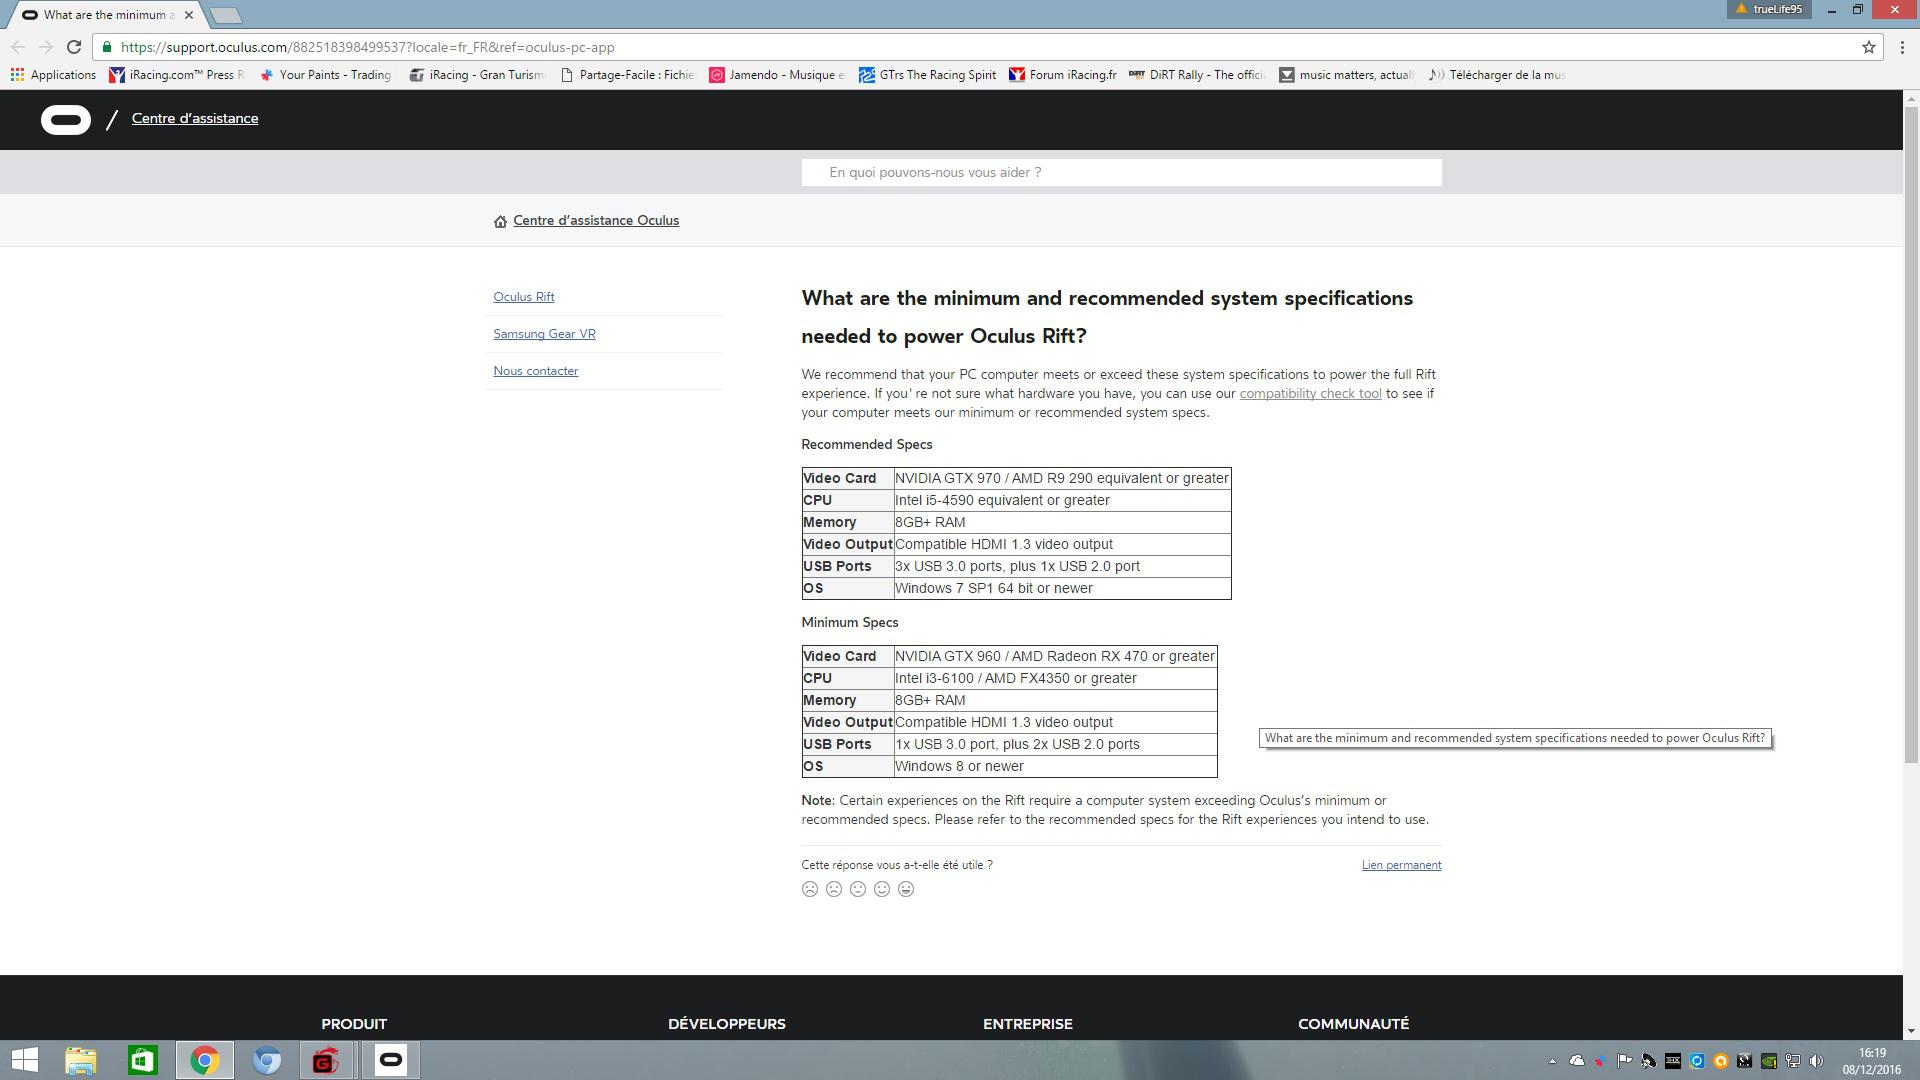Click the PRODUIT footer heading

pyautogui.click(x=354, y=1024)
